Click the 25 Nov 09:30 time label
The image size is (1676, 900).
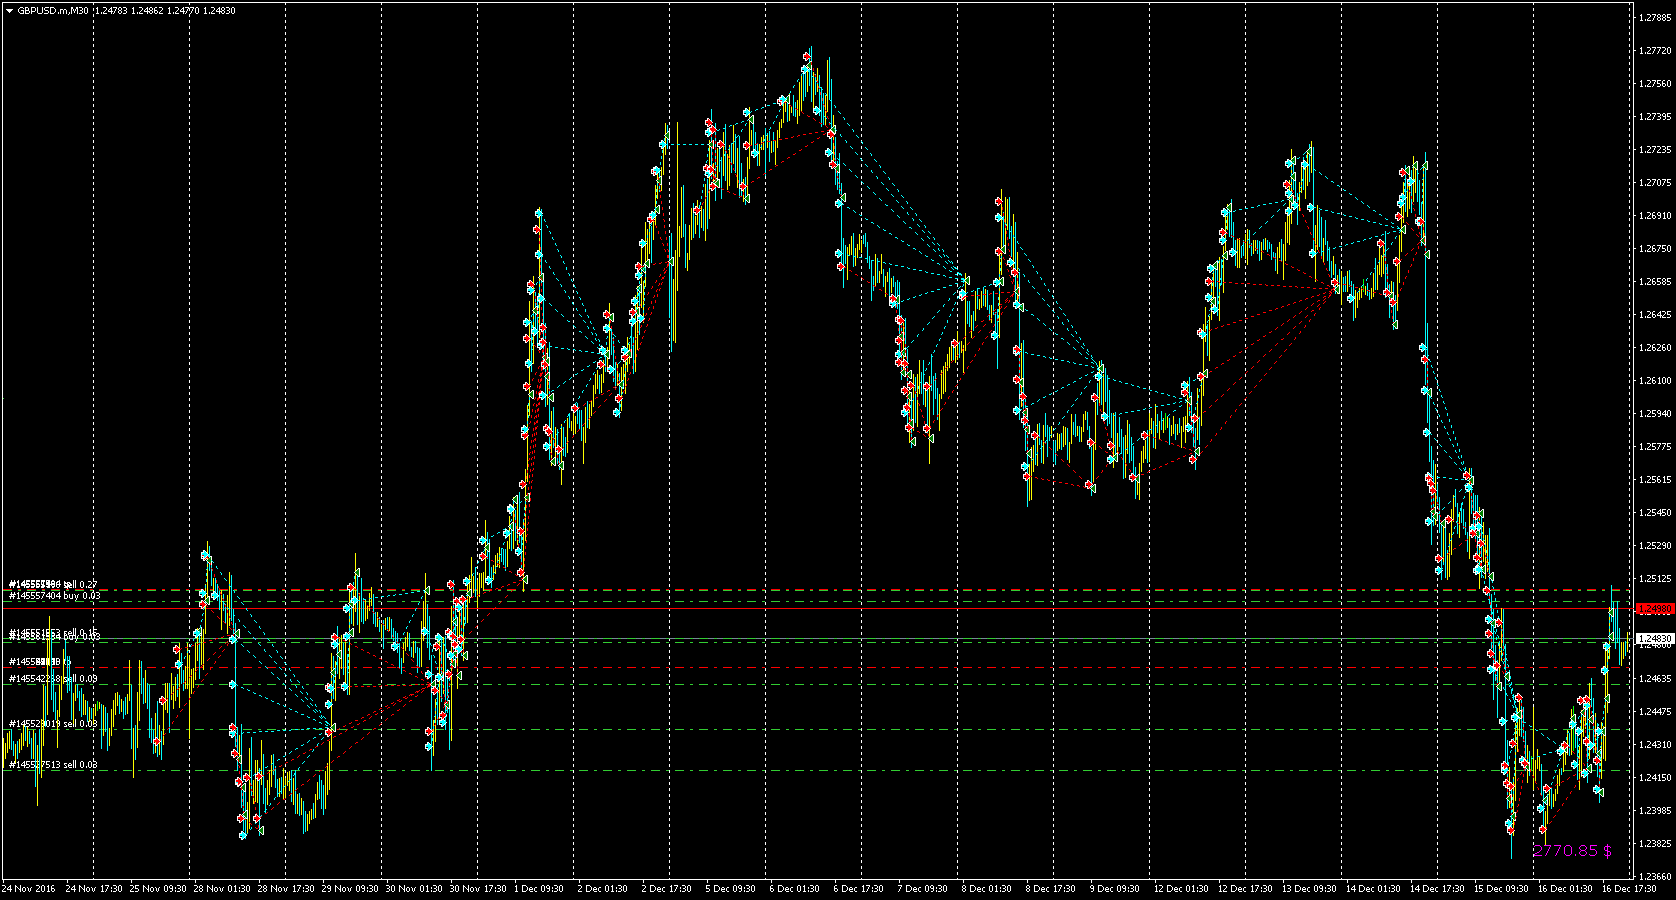click(158, 889)
